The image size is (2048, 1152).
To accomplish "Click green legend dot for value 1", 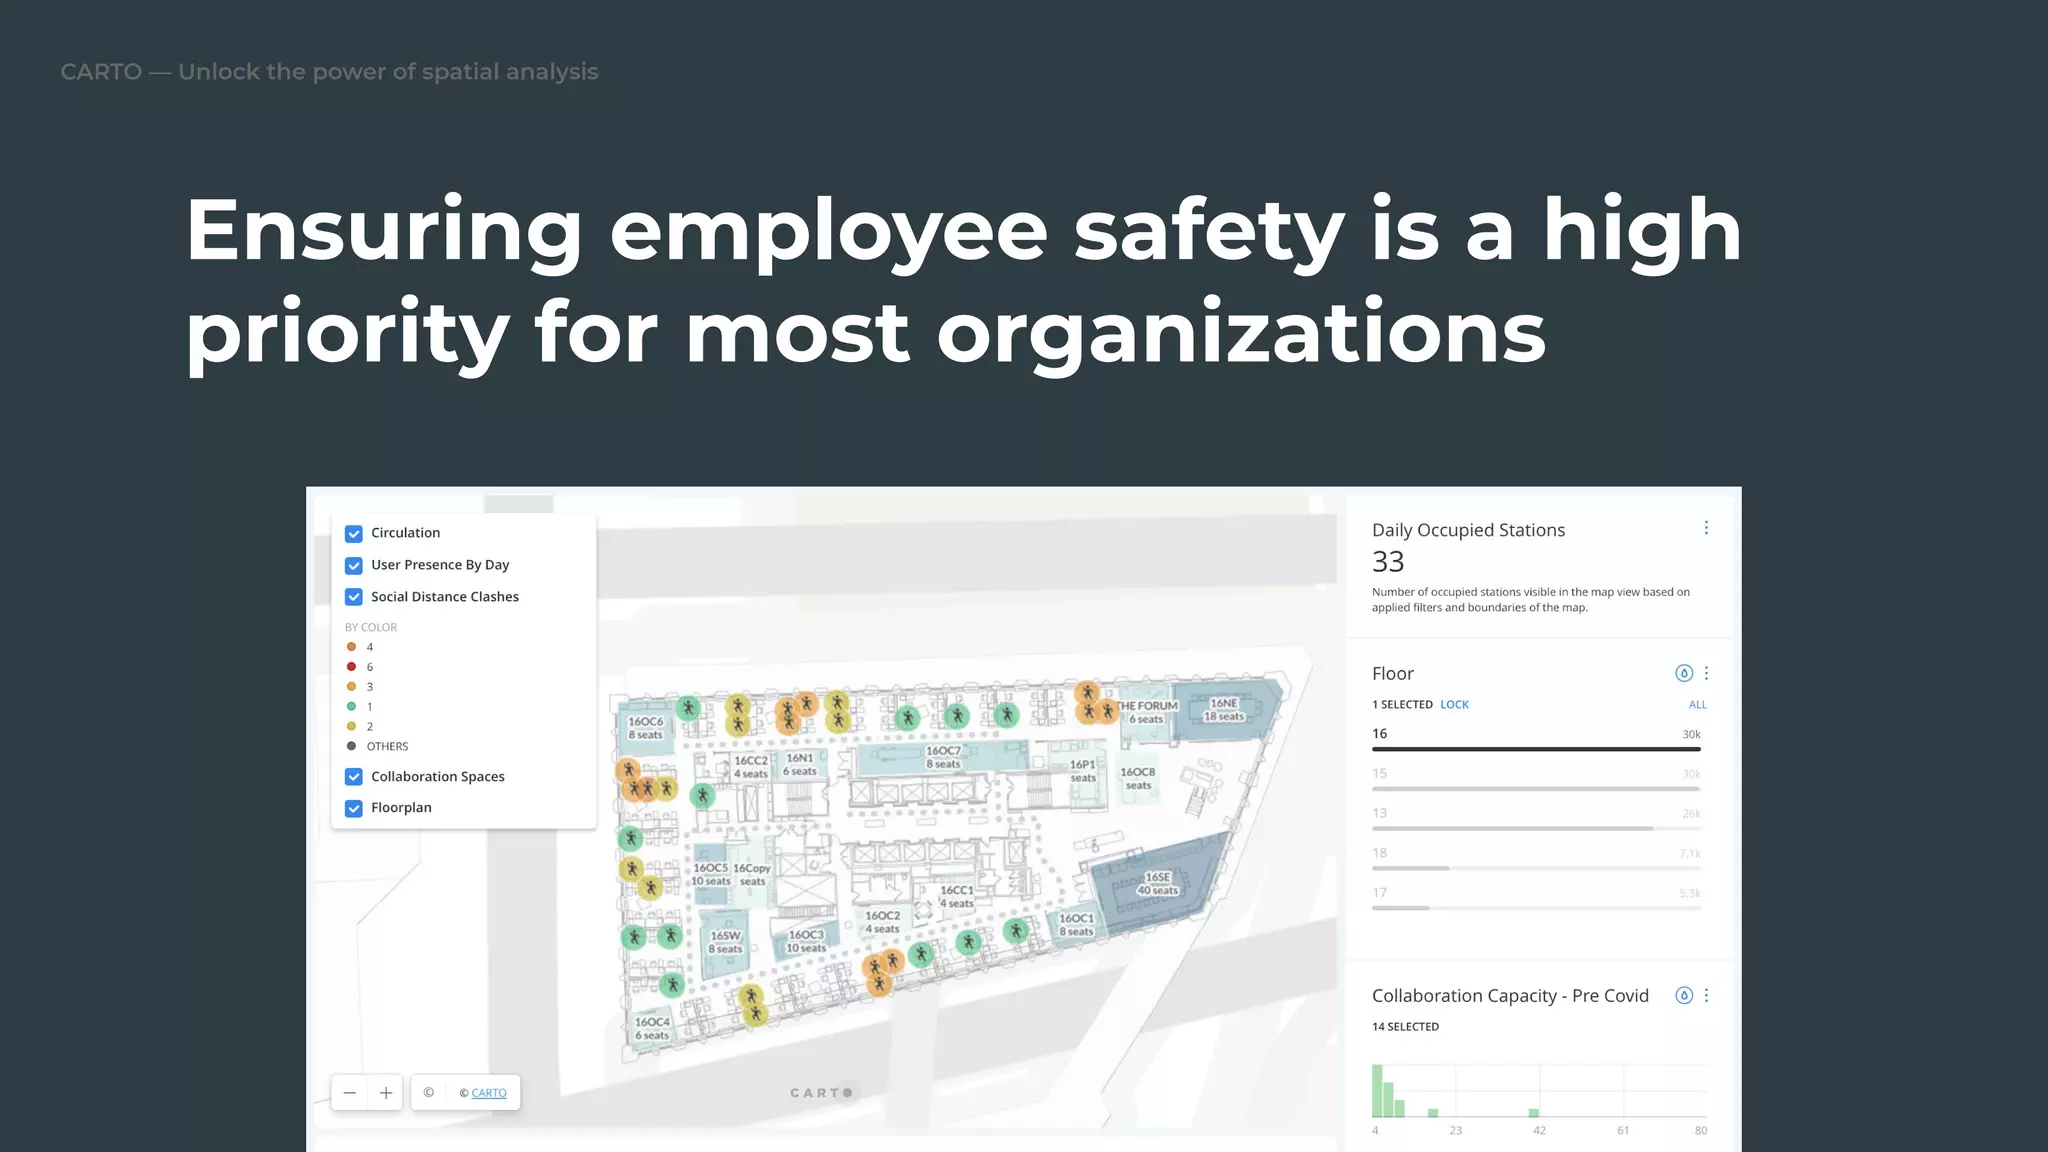I will (351, 707).
